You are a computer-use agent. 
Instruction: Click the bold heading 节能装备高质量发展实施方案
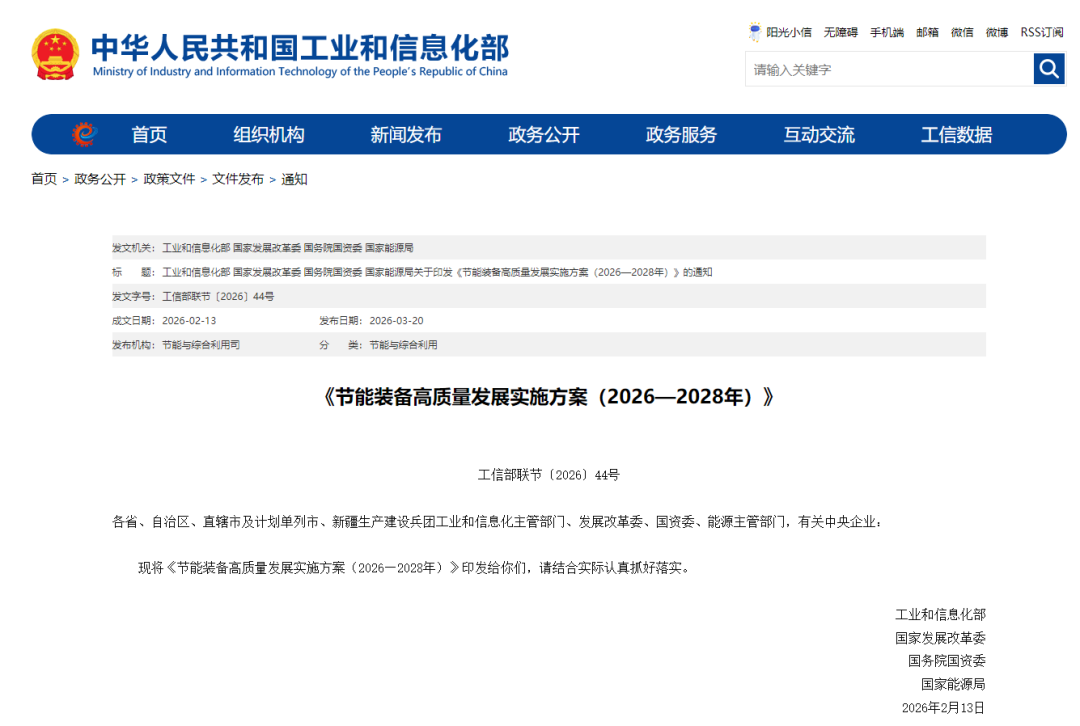coord(548,397)
